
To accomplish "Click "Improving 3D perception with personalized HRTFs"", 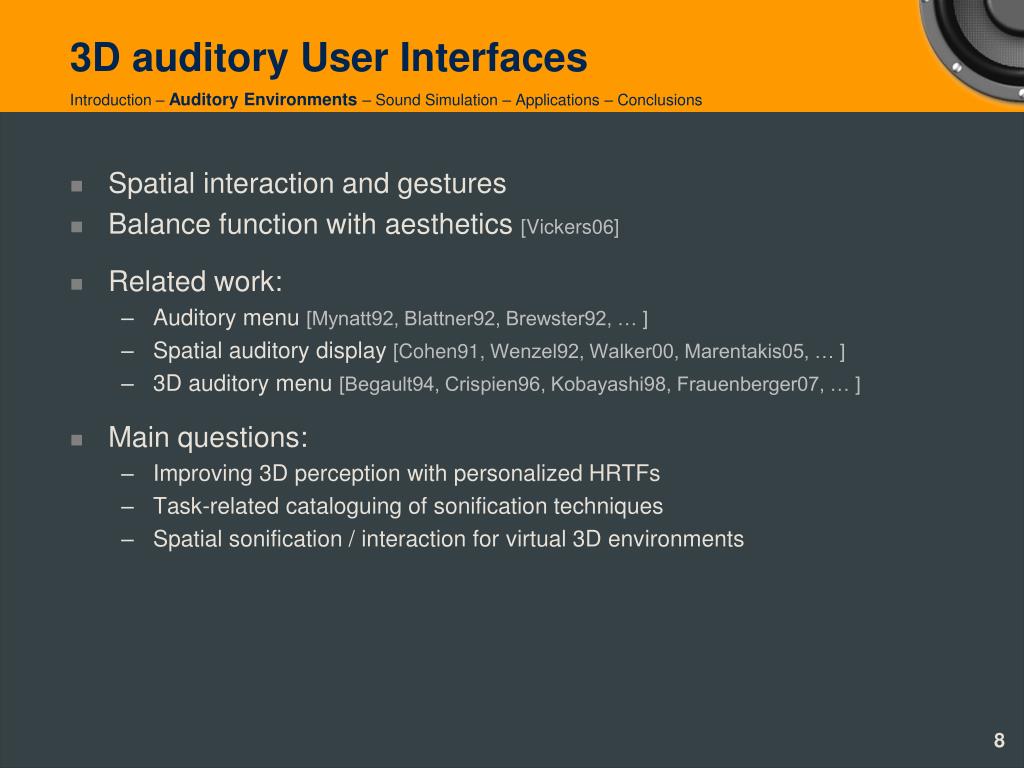I will (x=406, y=473).
